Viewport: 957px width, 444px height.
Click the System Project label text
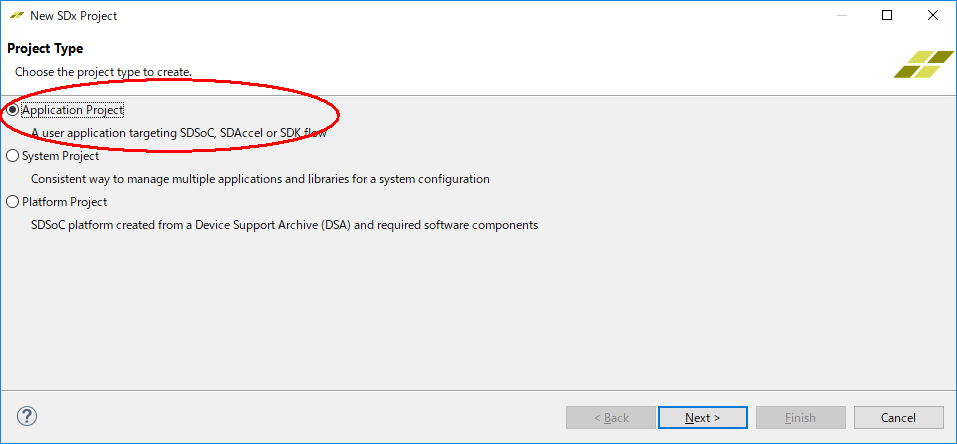pyautogui.click(x=60, y=156)
